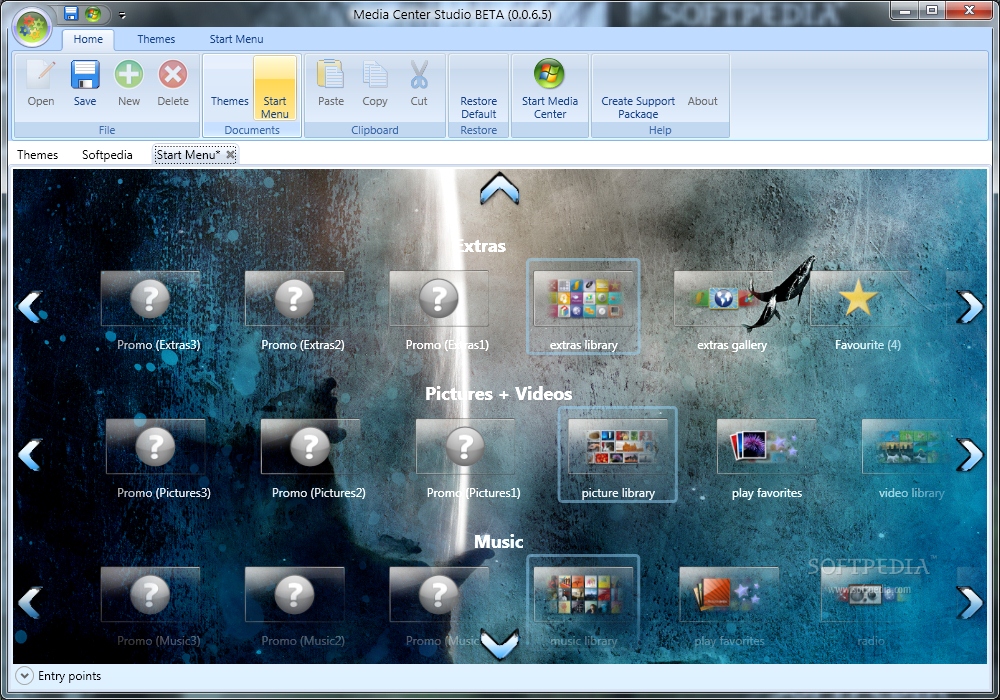Select the music library tile
This screenshot has width=1000, height=700.
click(x=583, y=602)
